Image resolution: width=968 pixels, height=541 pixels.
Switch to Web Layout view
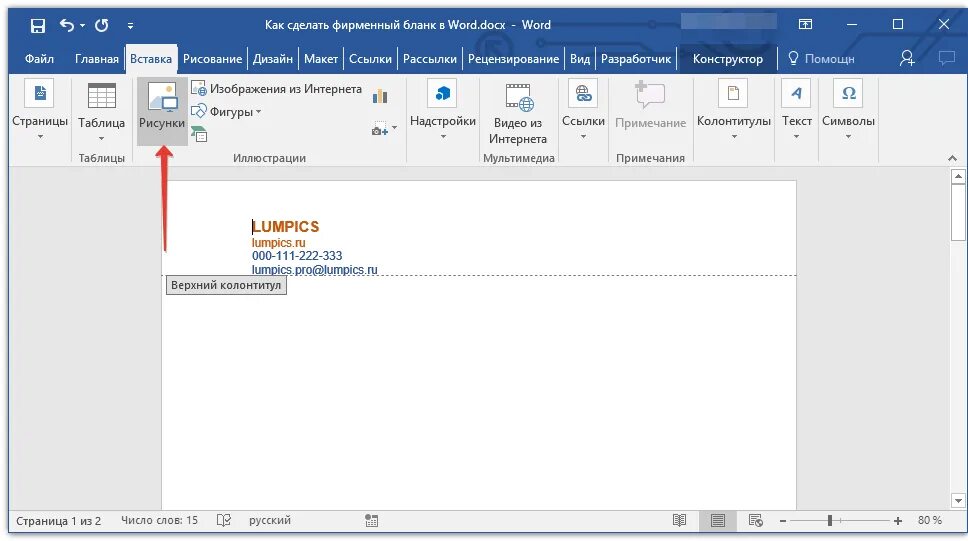click(755, 521)
